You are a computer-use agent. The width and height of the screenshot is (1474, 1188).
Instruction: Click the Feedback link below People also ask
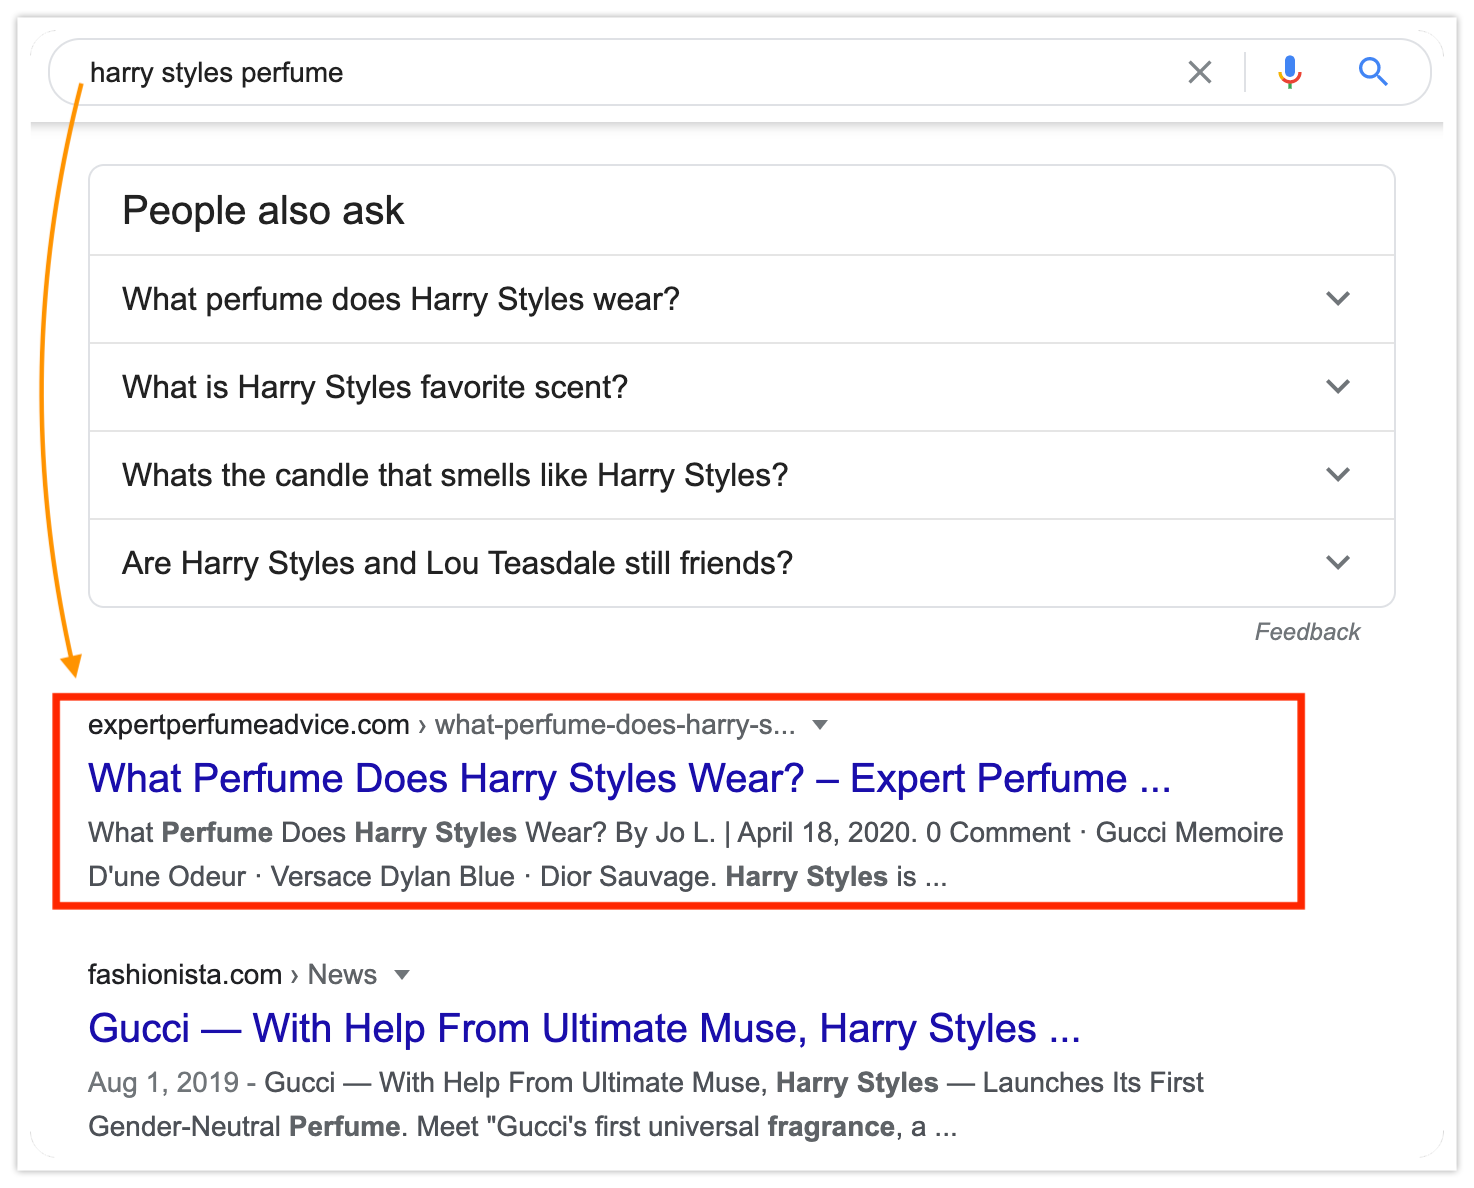click(x=1307, y=632)
